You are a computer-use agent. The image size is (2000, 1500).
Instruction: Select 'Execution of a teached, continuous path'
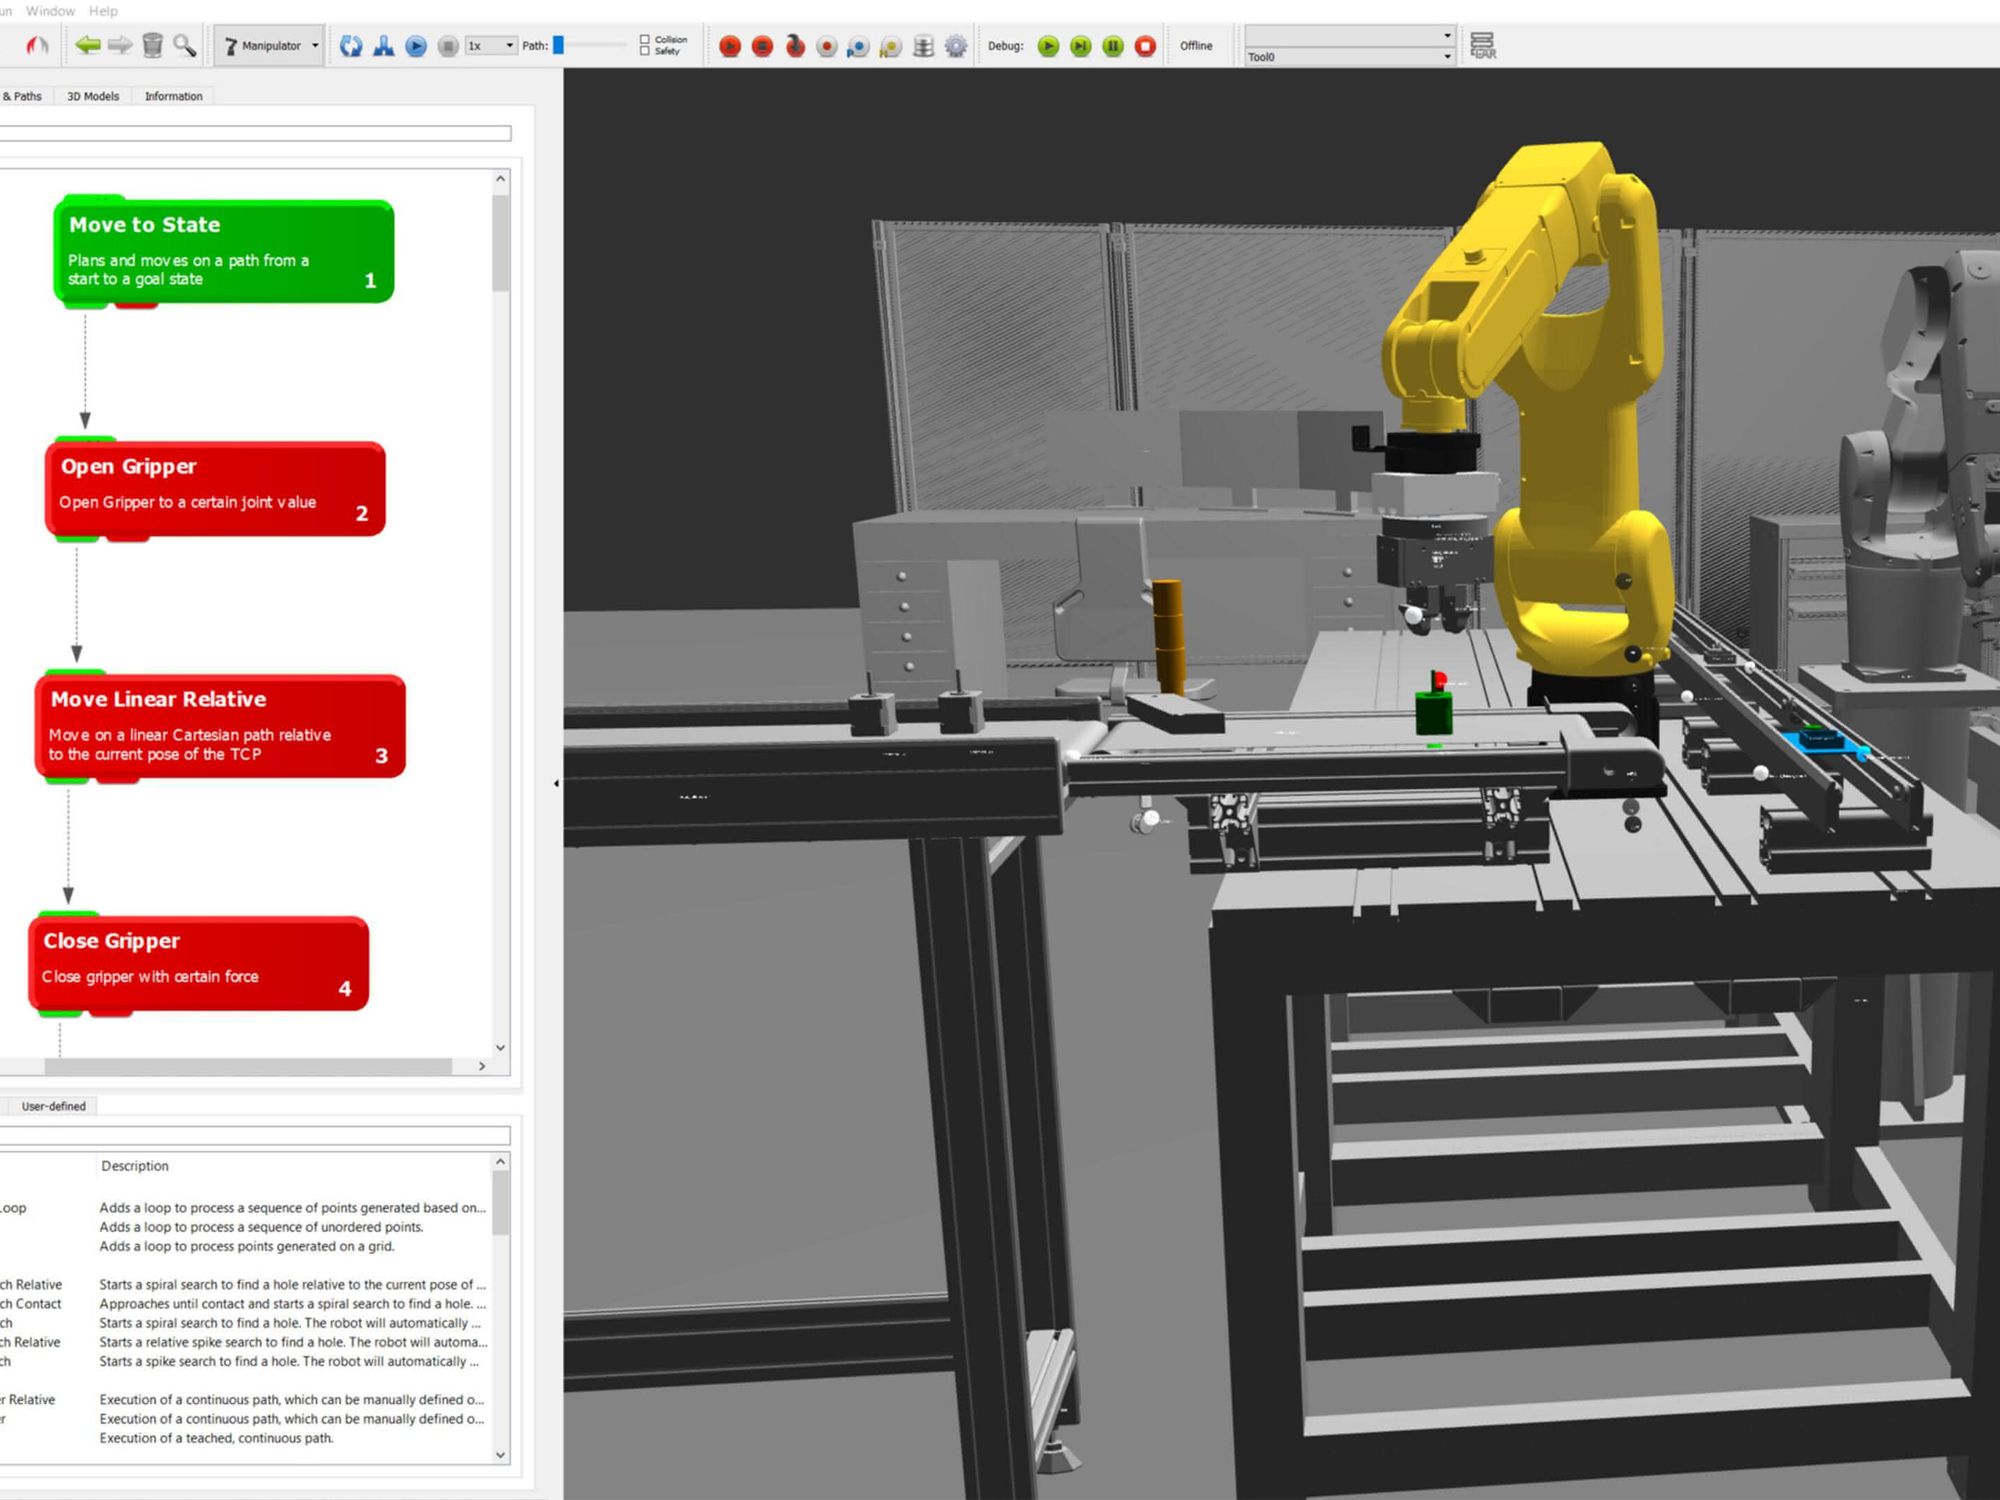[217, 1438]
